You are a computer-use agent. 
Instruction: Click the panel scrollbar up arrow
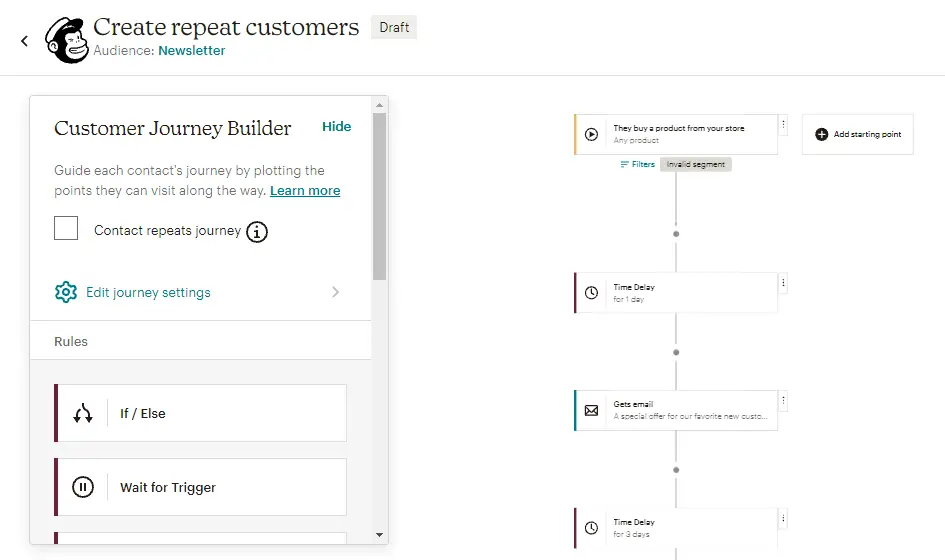(379, 105)
